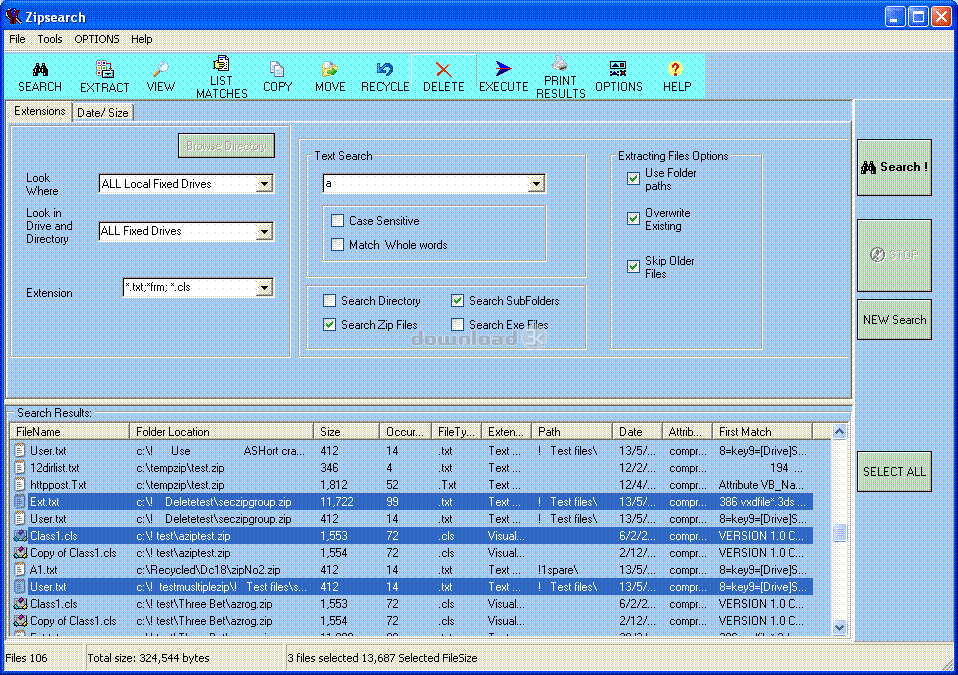Click the NEW Search button
Image resolution: width=958 pixels, height=675 pixels.
(x=894, y=319)
